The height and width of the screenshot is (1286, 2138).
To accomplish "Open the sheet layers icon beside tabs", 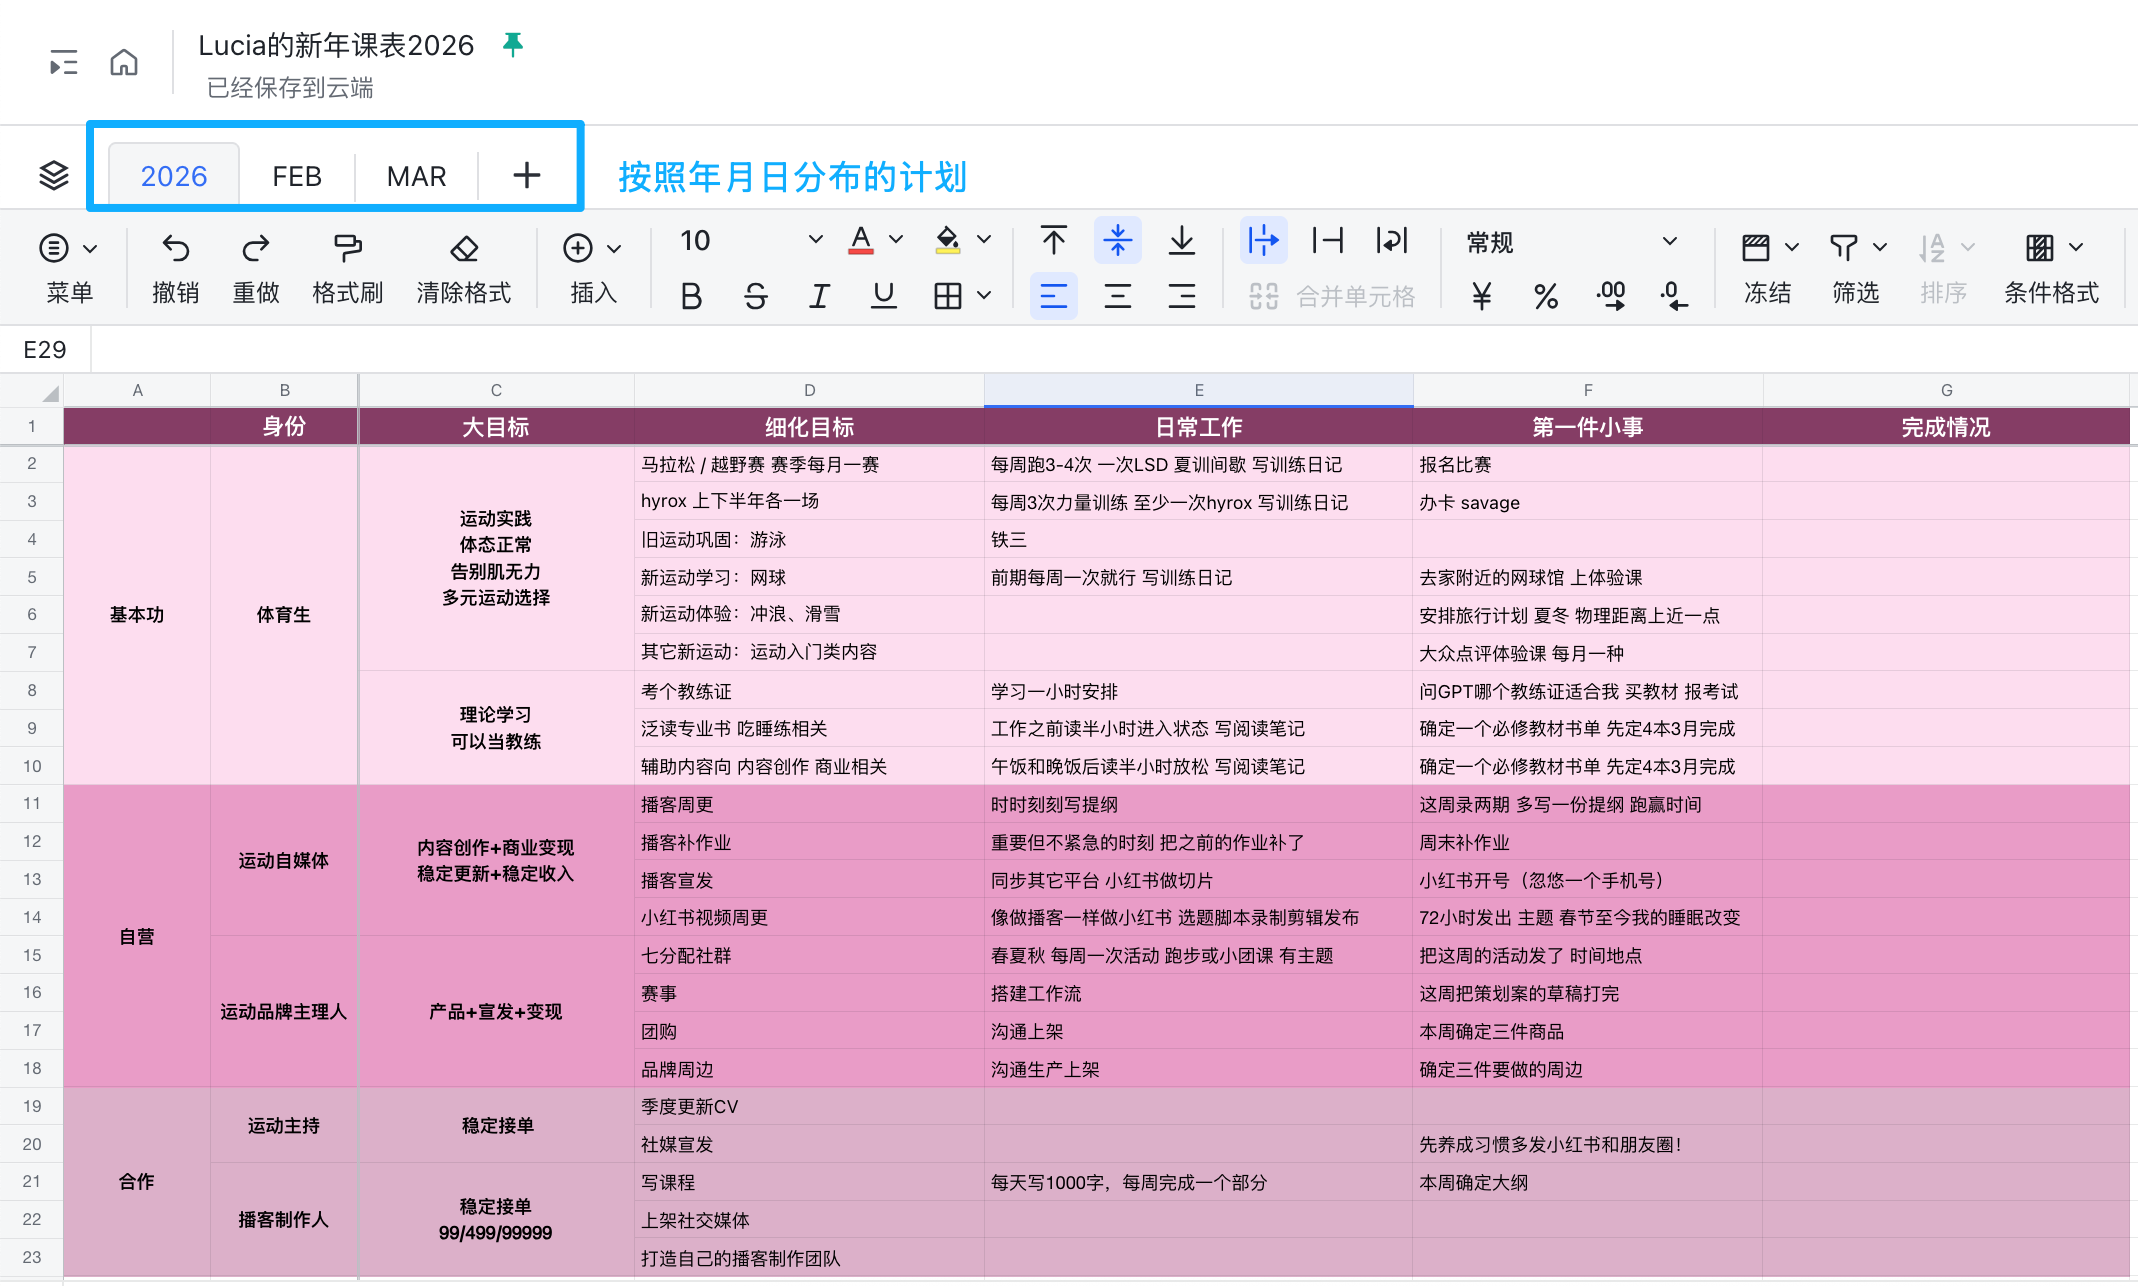I will click(54, 175).
